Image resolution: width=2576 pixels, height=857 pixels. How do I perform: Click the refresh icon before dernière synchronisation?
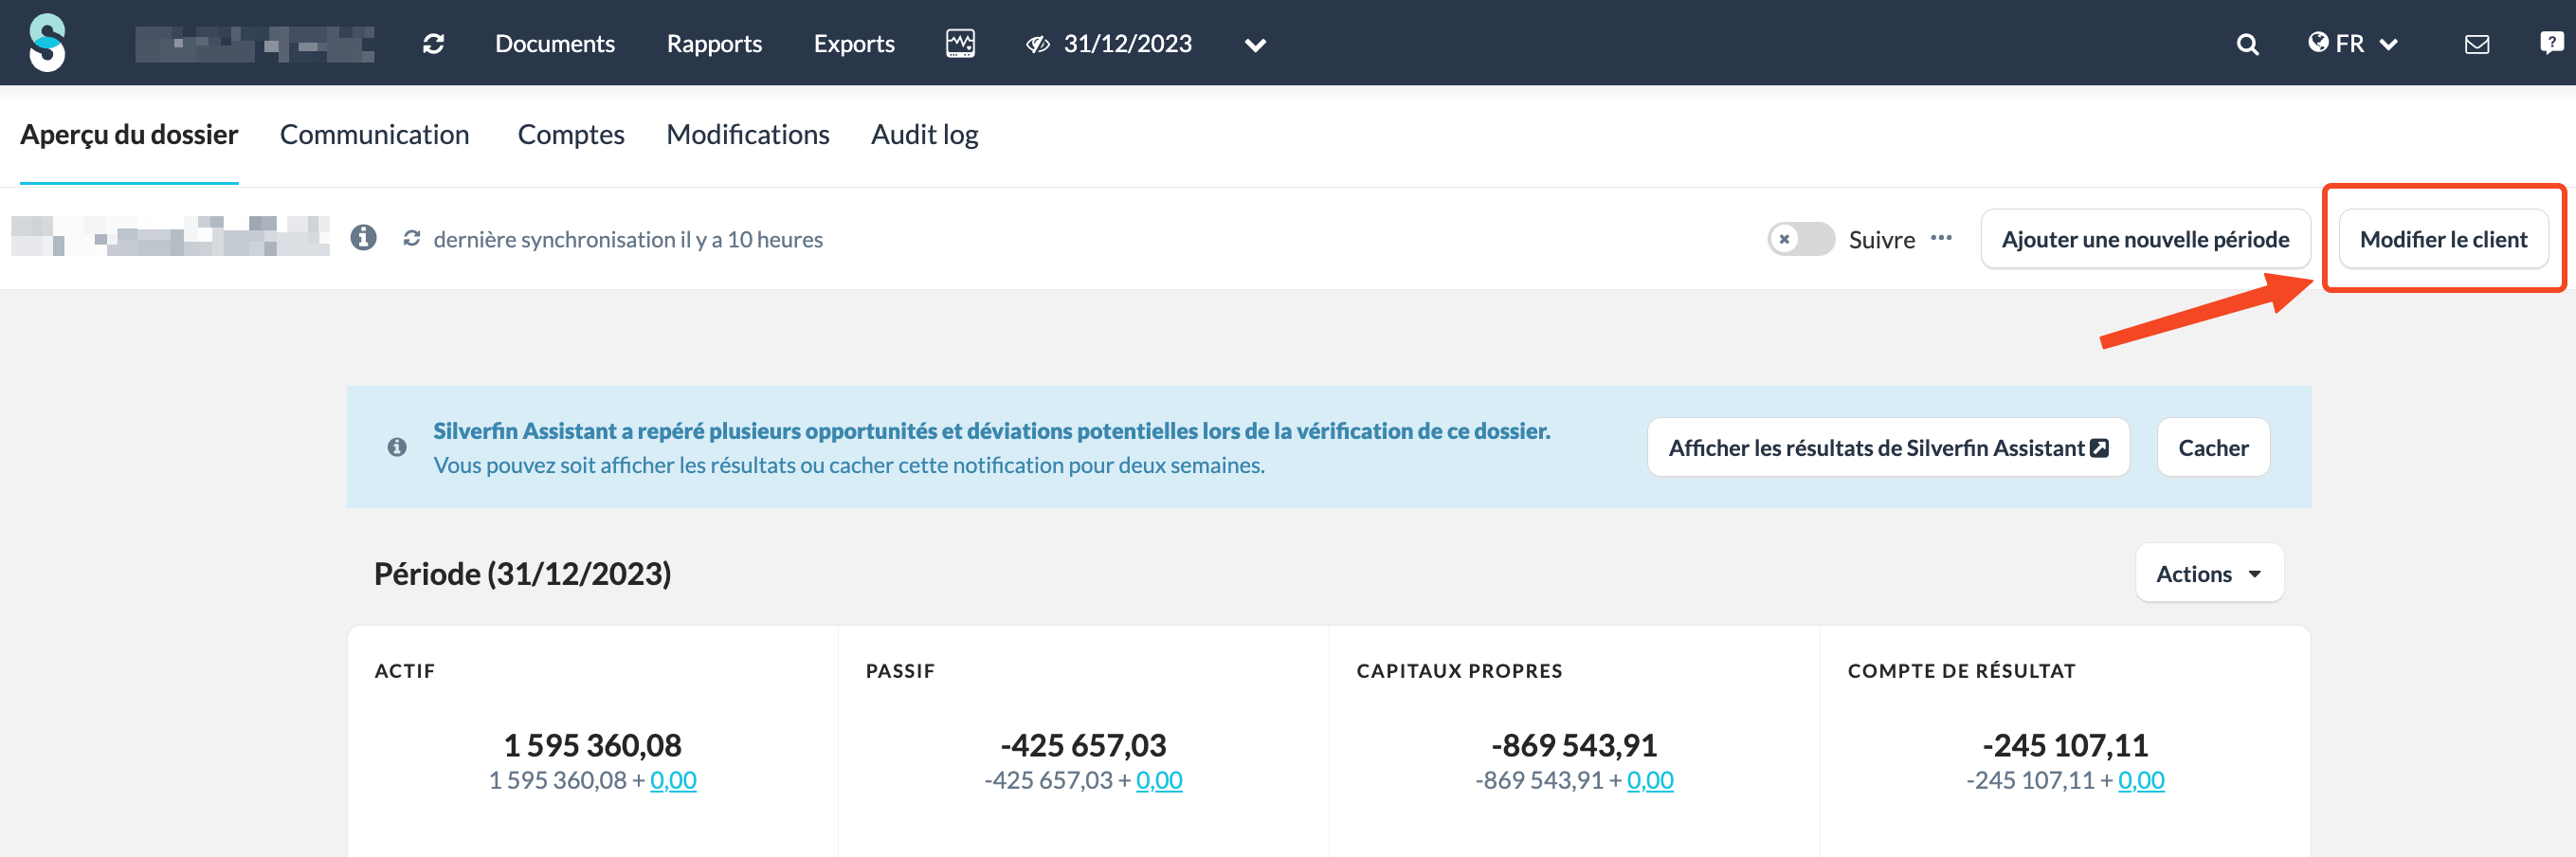coord(411,239)
